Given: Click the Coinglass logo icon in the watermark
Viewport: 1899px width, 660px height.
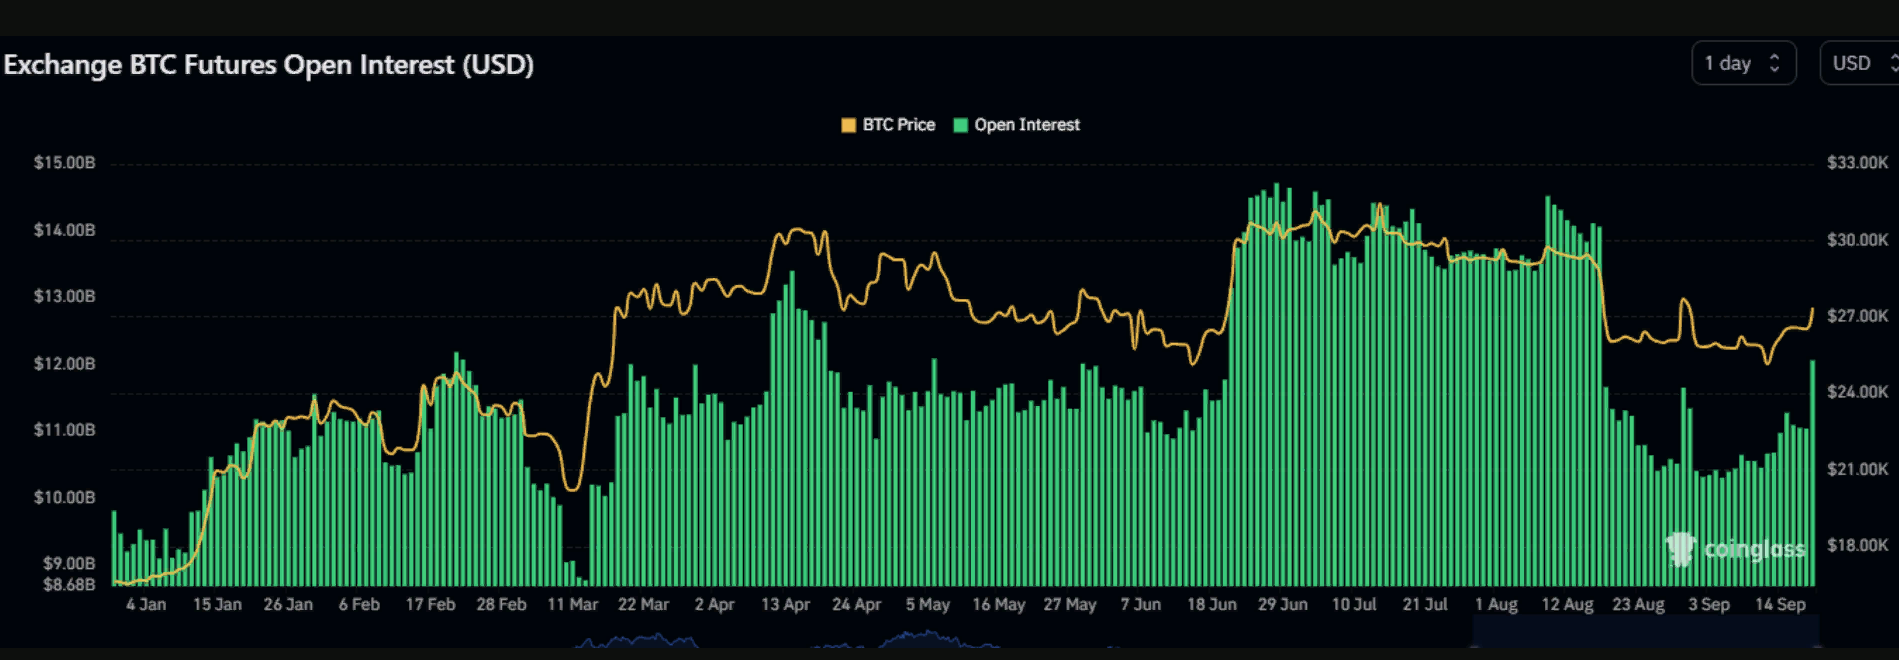Looking at the screenshot, I should pyautogui.click(x=1681, y=549).
